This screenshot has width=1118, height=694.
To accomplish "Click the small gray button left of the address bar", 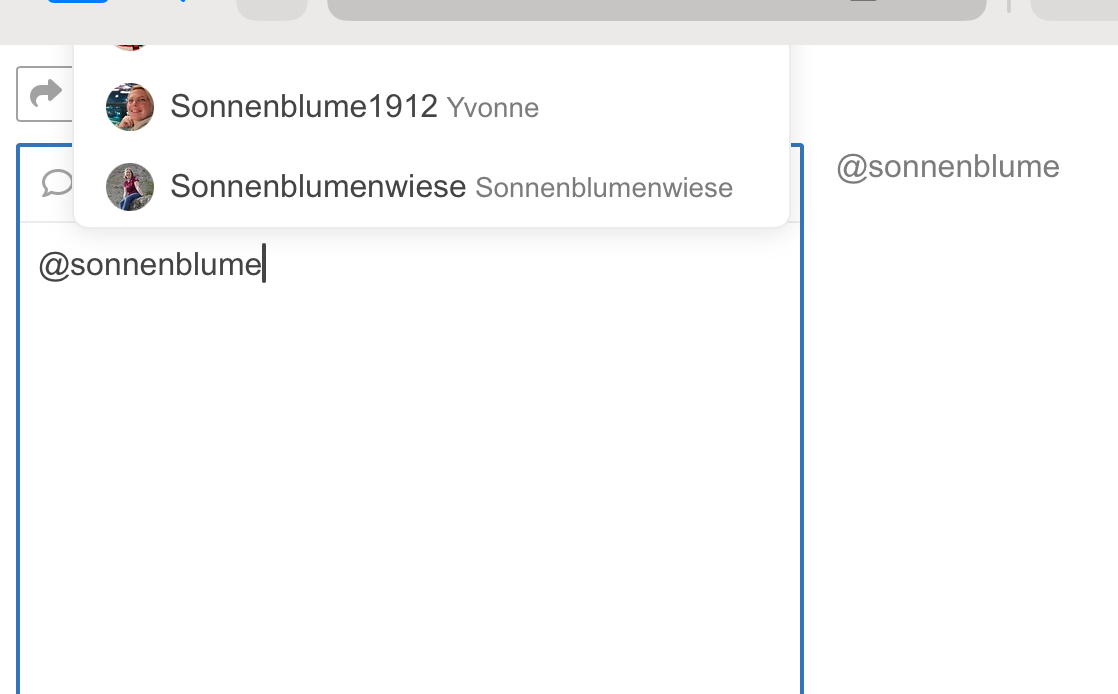I will click(x=272, y=9).
